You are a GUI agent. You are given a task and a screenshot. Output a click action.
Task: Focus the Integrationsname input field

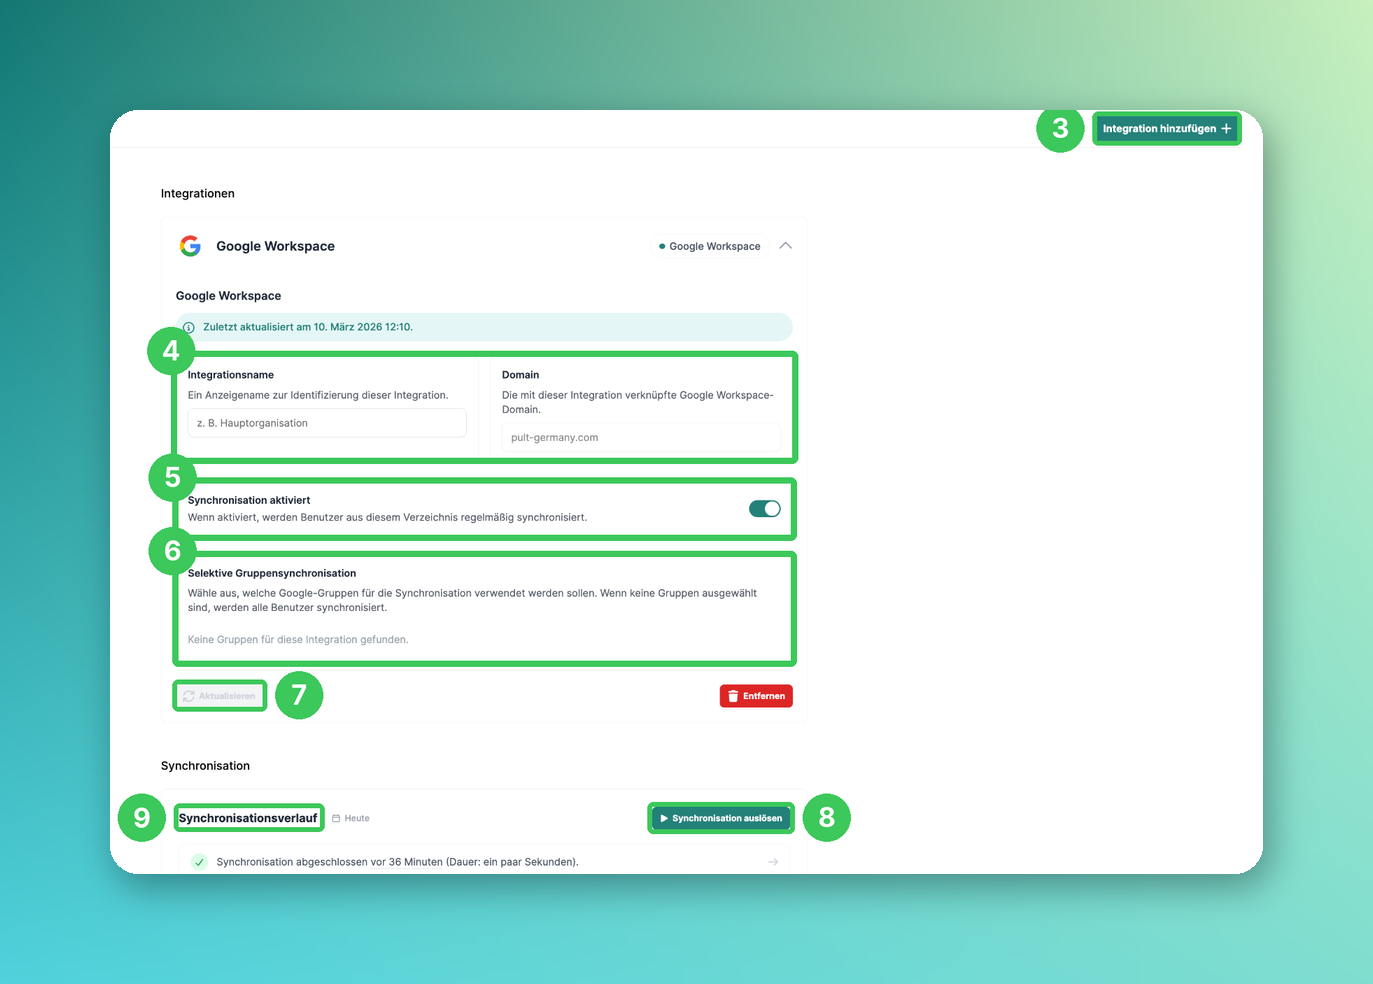tap(327, 423)
